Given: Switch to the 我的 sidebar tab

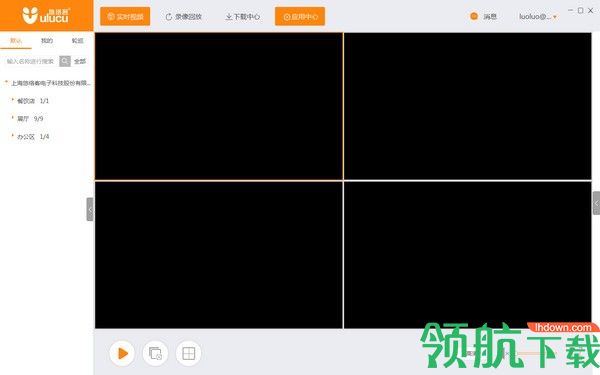Looking at the screenshot, I should (x=47, y=41).
